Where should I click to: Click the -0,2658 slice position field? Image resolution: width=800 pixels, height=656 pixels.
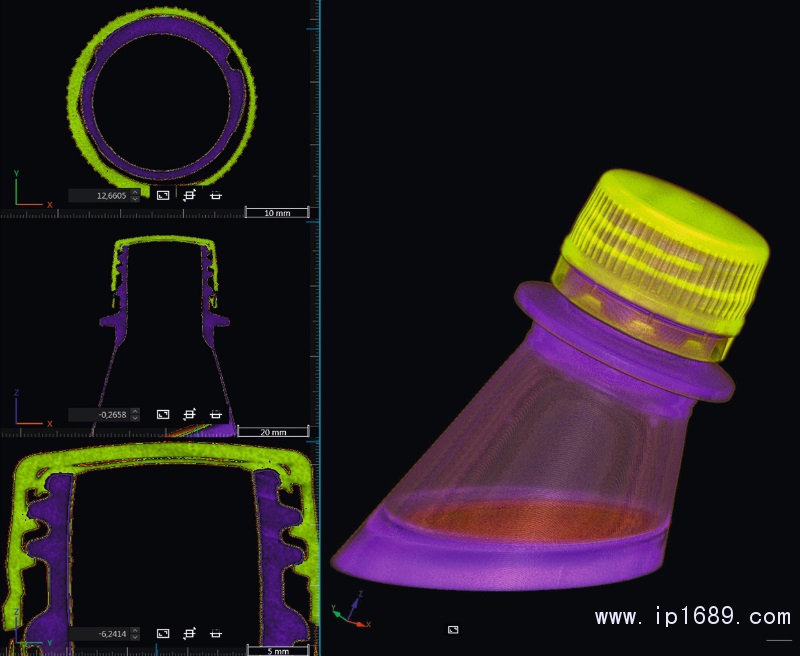point(100,414)
